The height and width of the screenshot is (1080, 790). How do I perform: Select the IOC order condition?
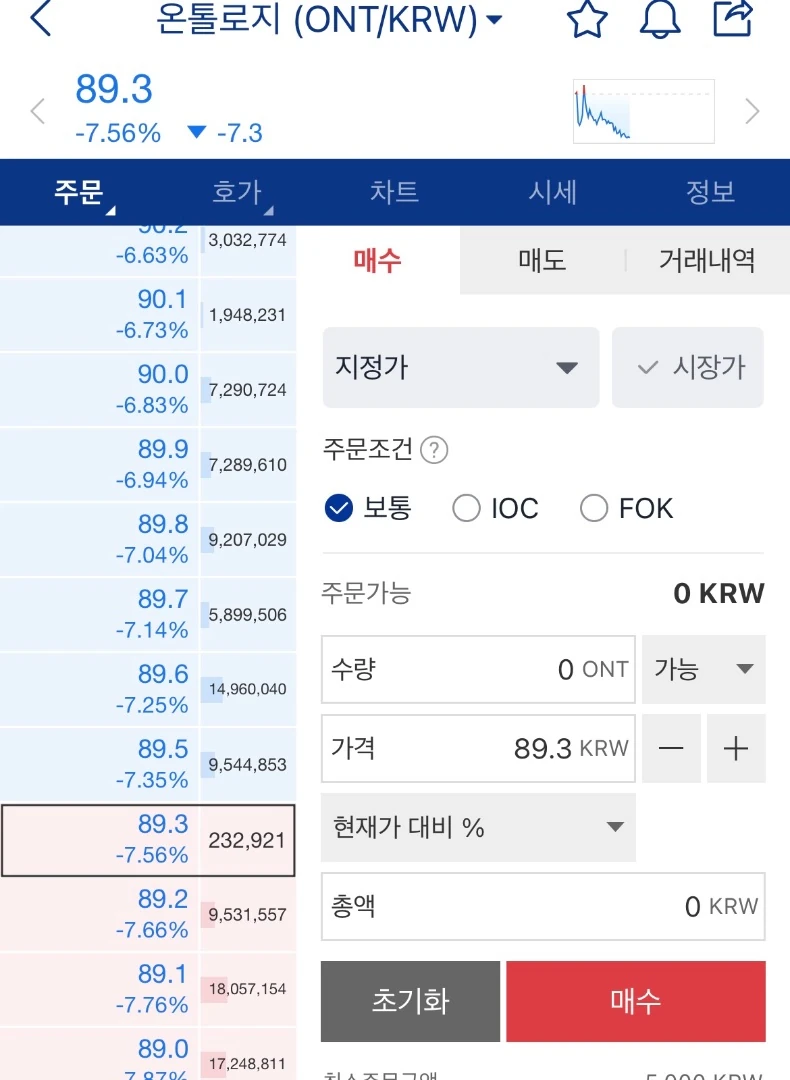(x=495, y=508)
